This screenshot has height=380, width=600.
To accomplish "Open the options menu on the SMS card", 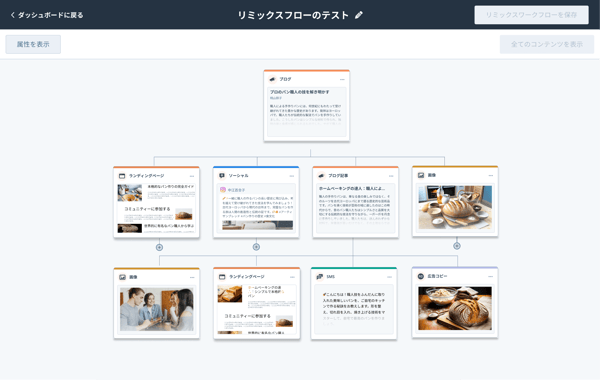I will (x=390, y=277).
